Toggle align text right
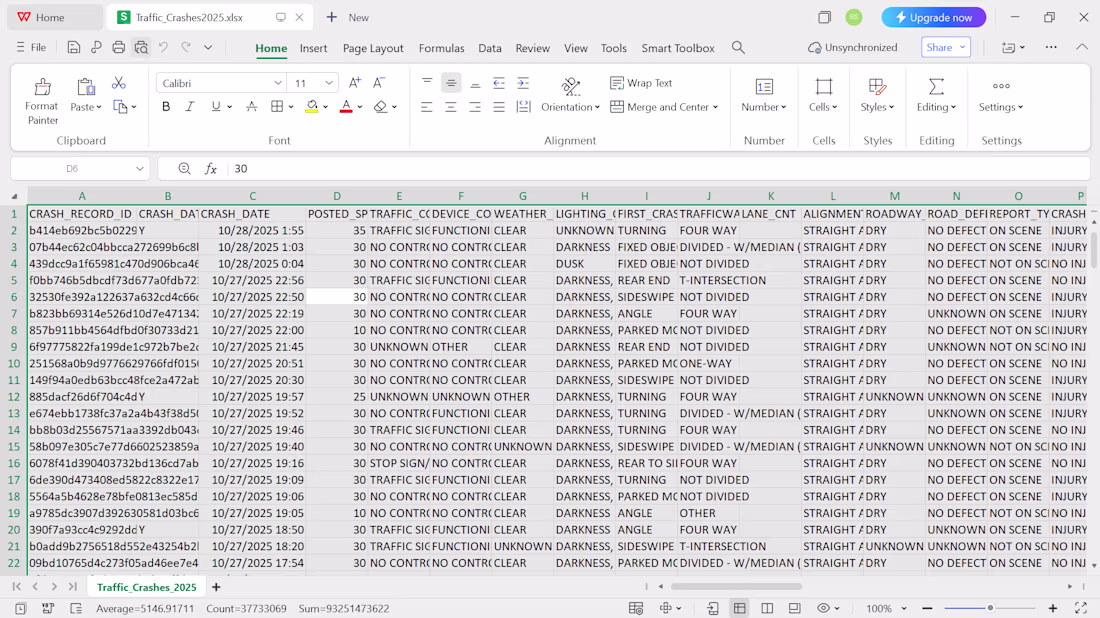The height and width of the screenshot is (618, 1100). click(475, 107)
